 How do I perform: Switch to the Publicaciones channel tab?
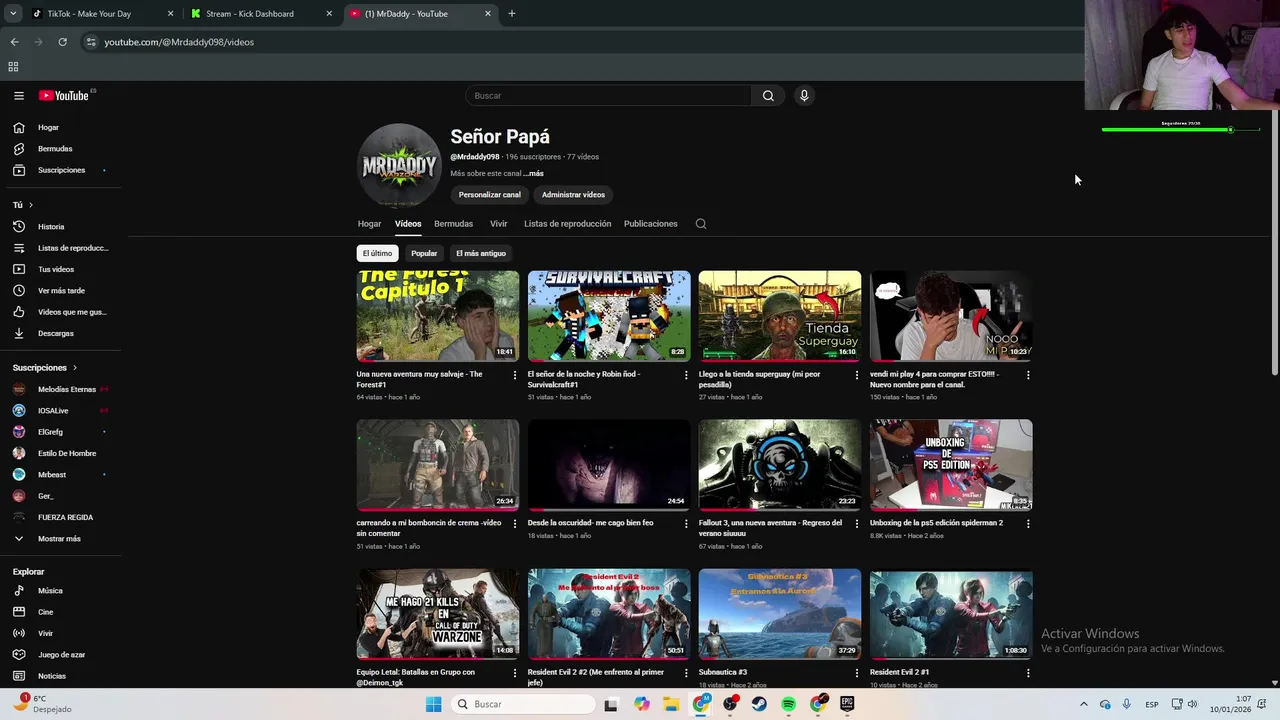pyautogui.click(x=650, y=224)
